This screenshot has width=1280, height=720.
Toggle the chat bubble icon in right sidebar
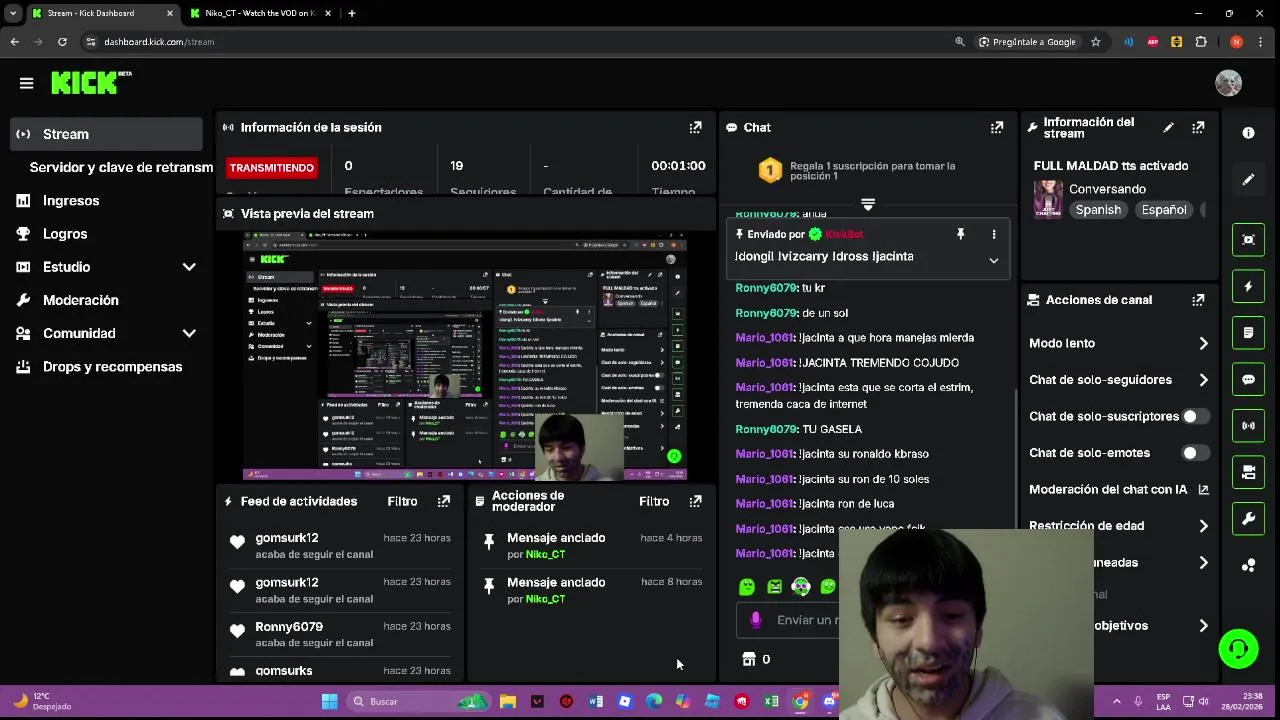coord(1248,380)
